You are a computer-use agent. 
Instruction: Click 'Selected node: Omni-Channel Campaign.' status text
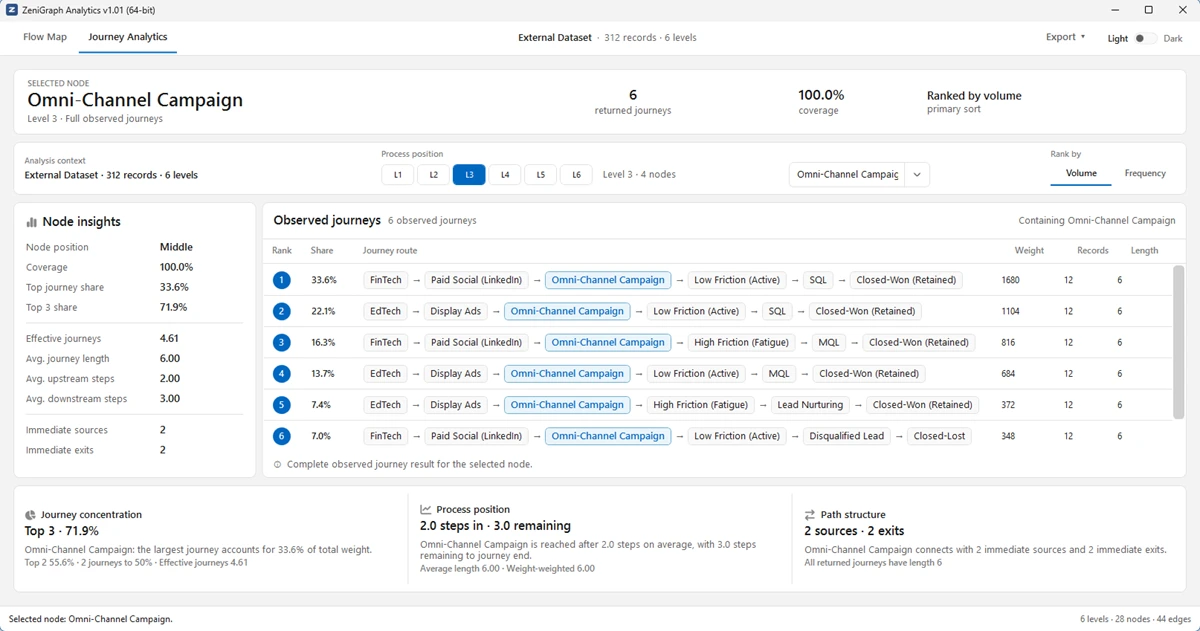click(90, 619)
